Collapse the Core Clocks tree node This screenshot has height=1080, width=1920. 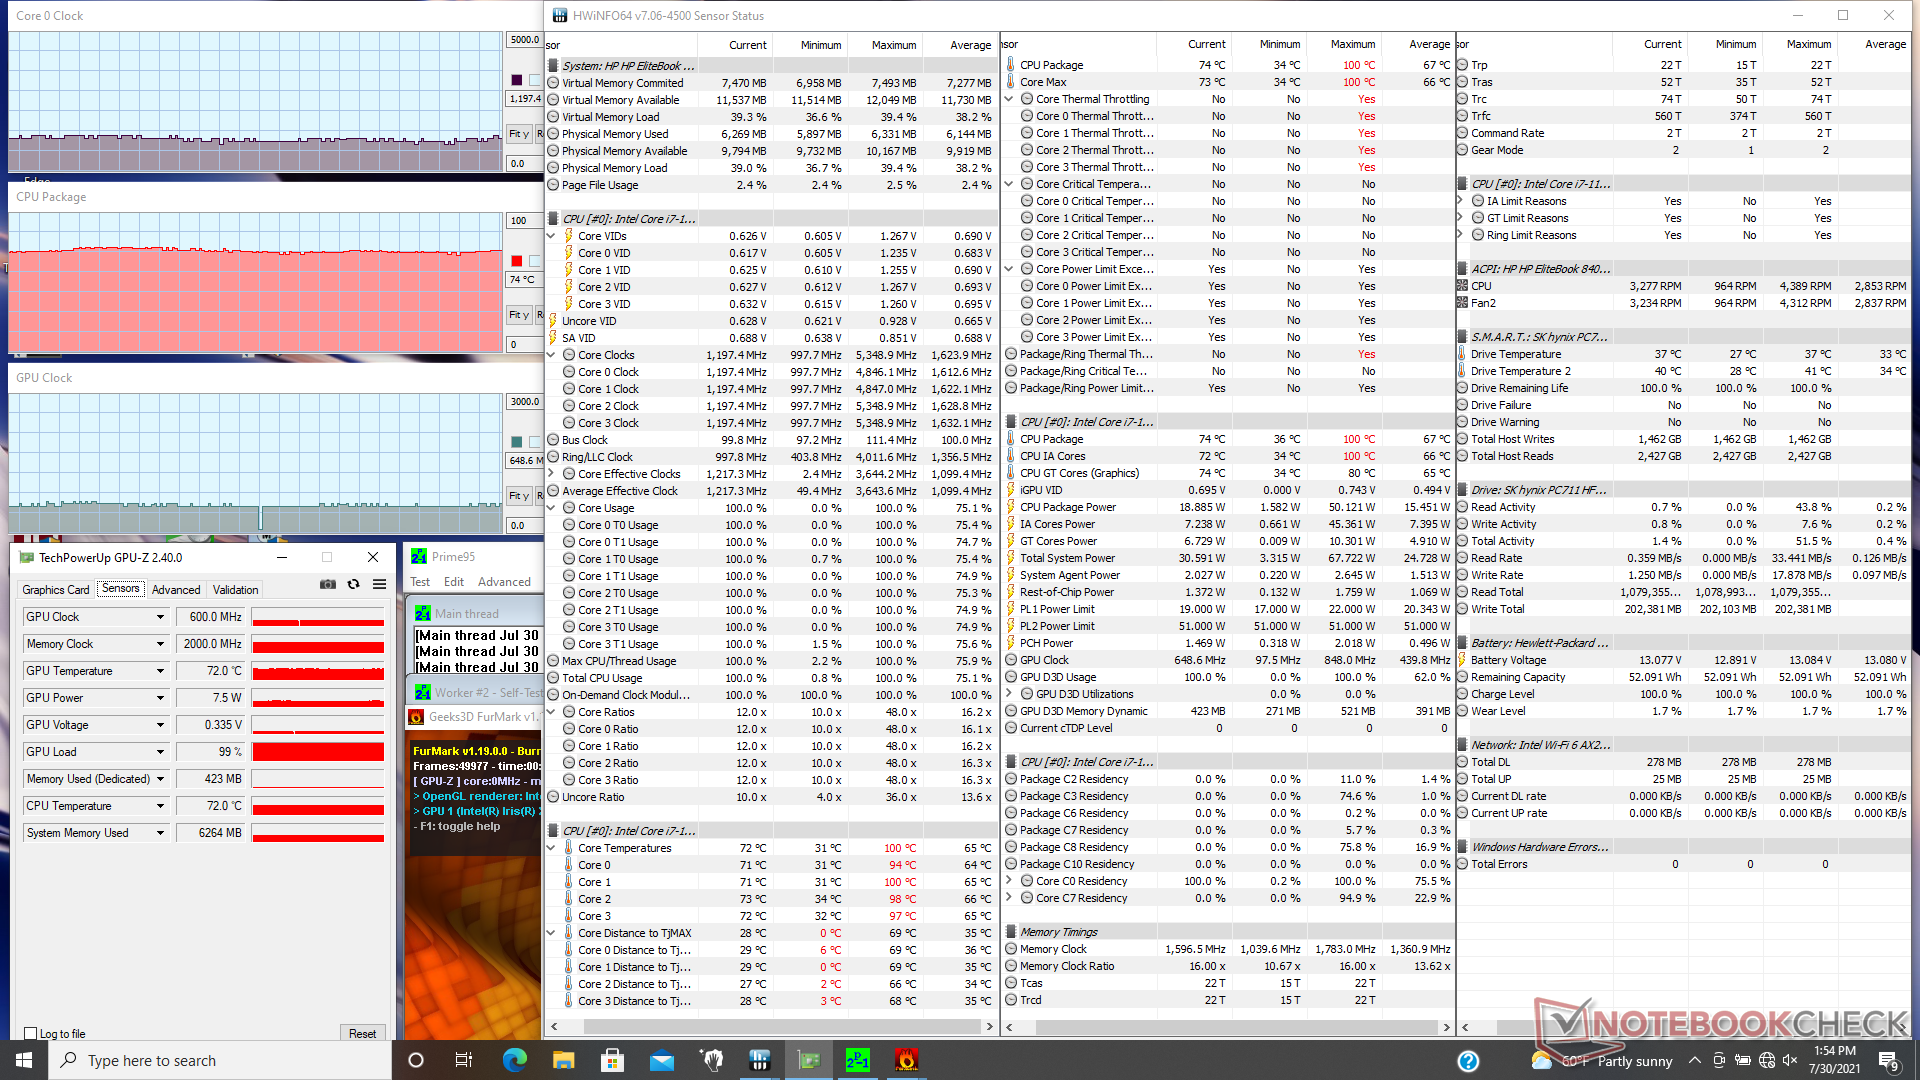[x=551, y=355]
